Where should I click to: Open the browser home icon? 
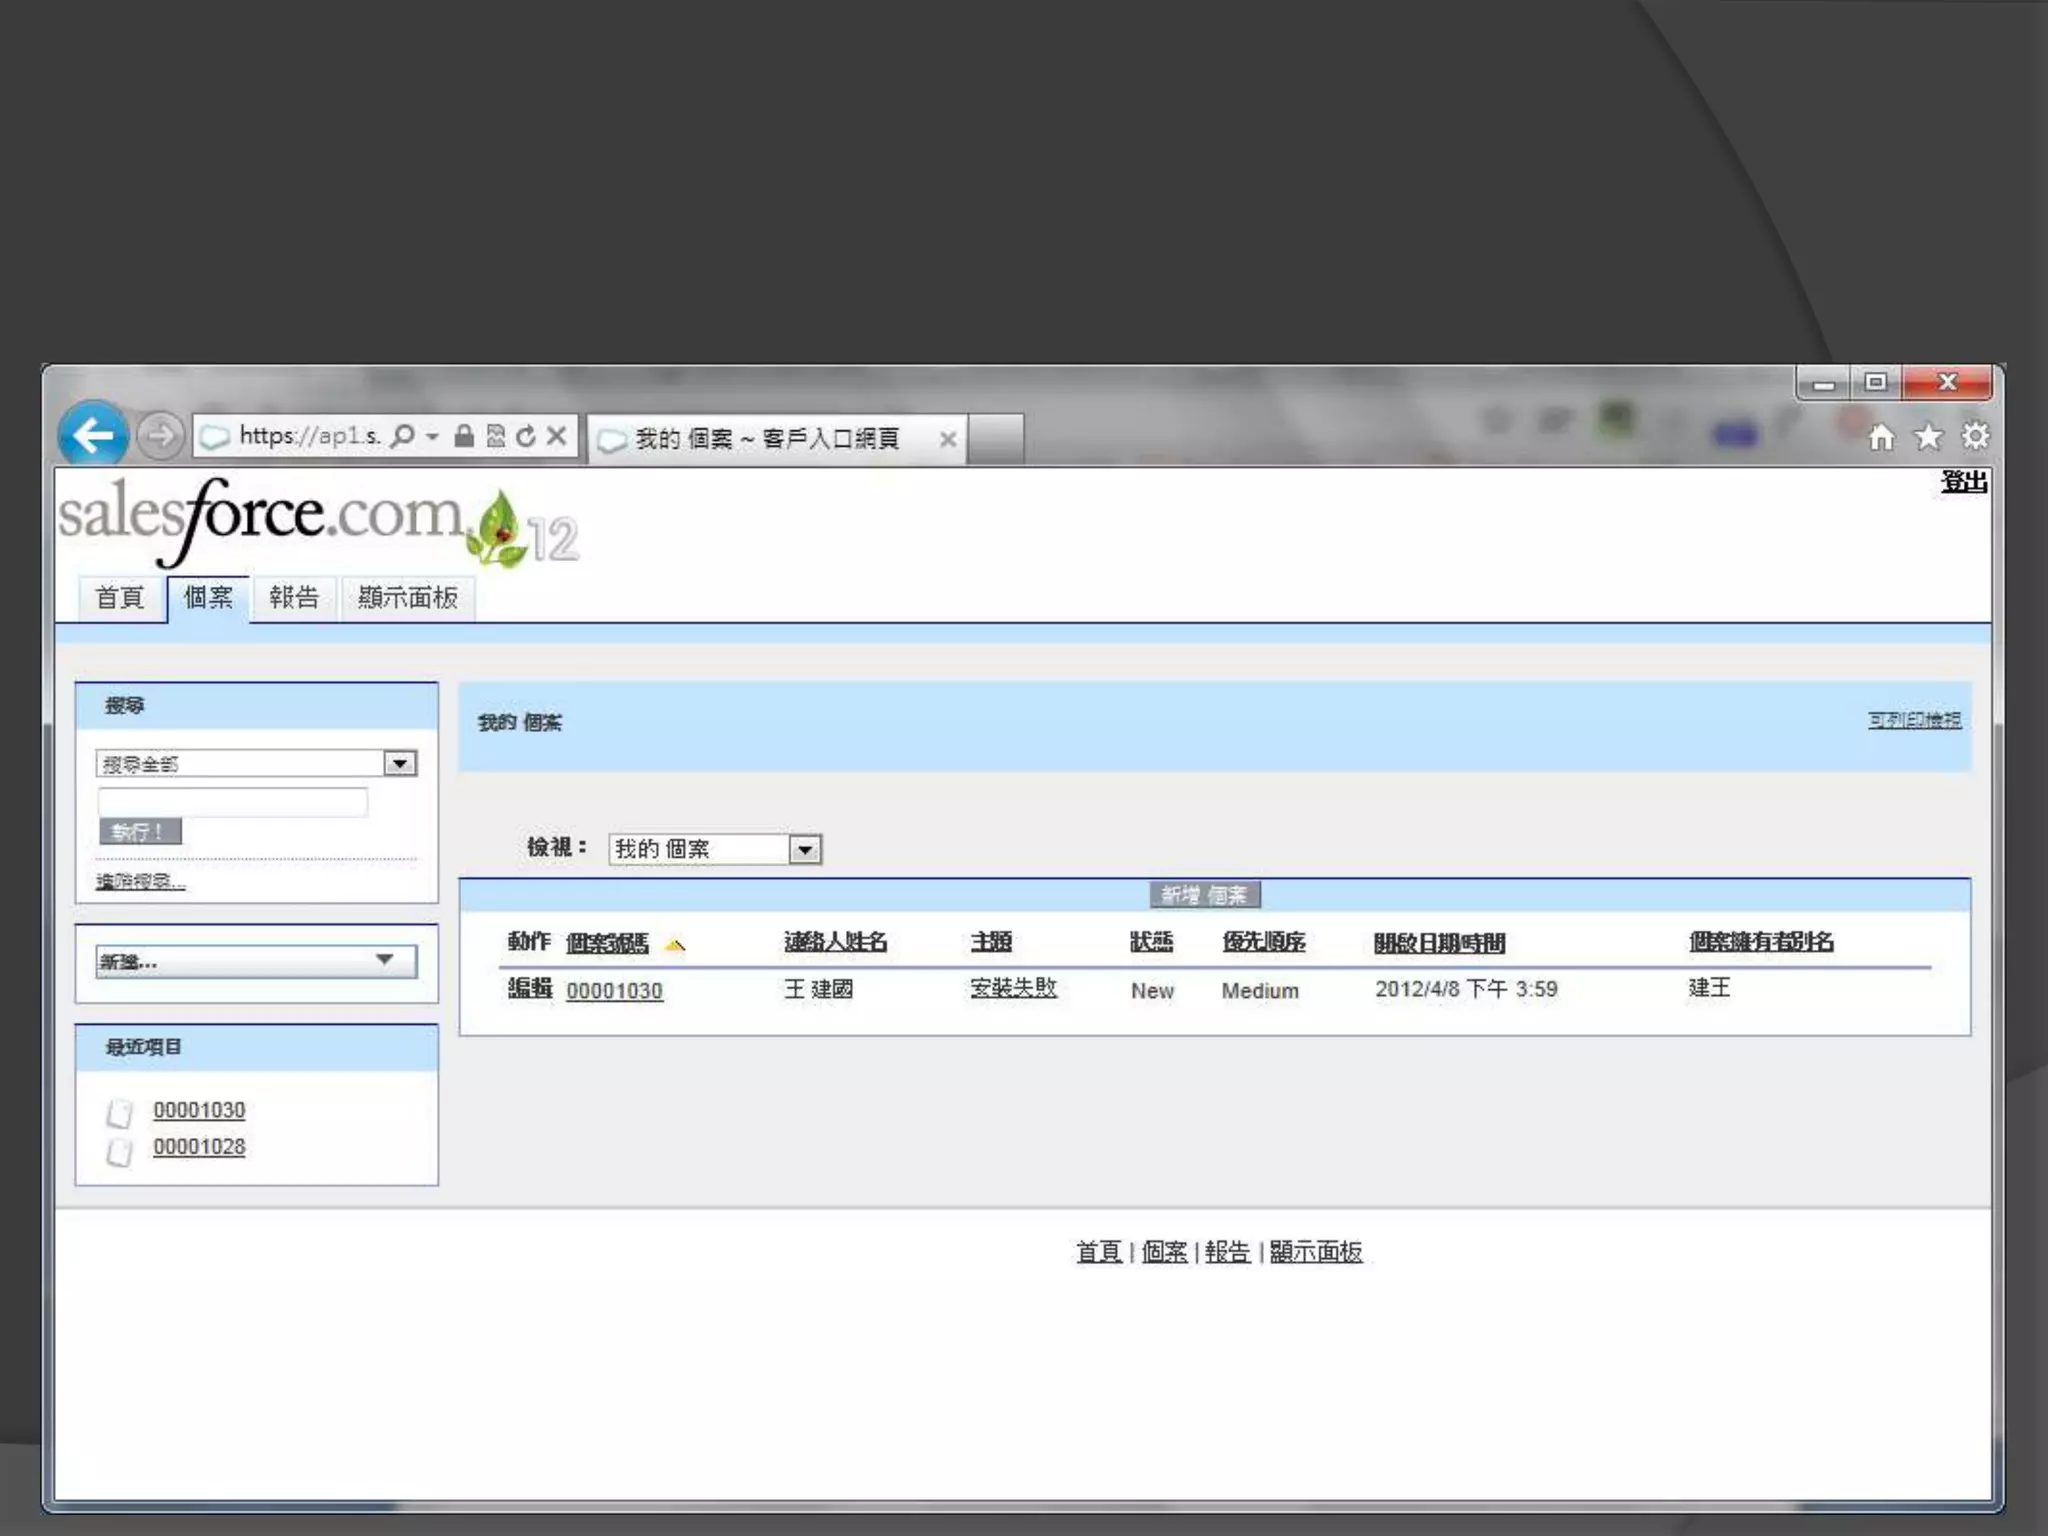click(1881, 437)
